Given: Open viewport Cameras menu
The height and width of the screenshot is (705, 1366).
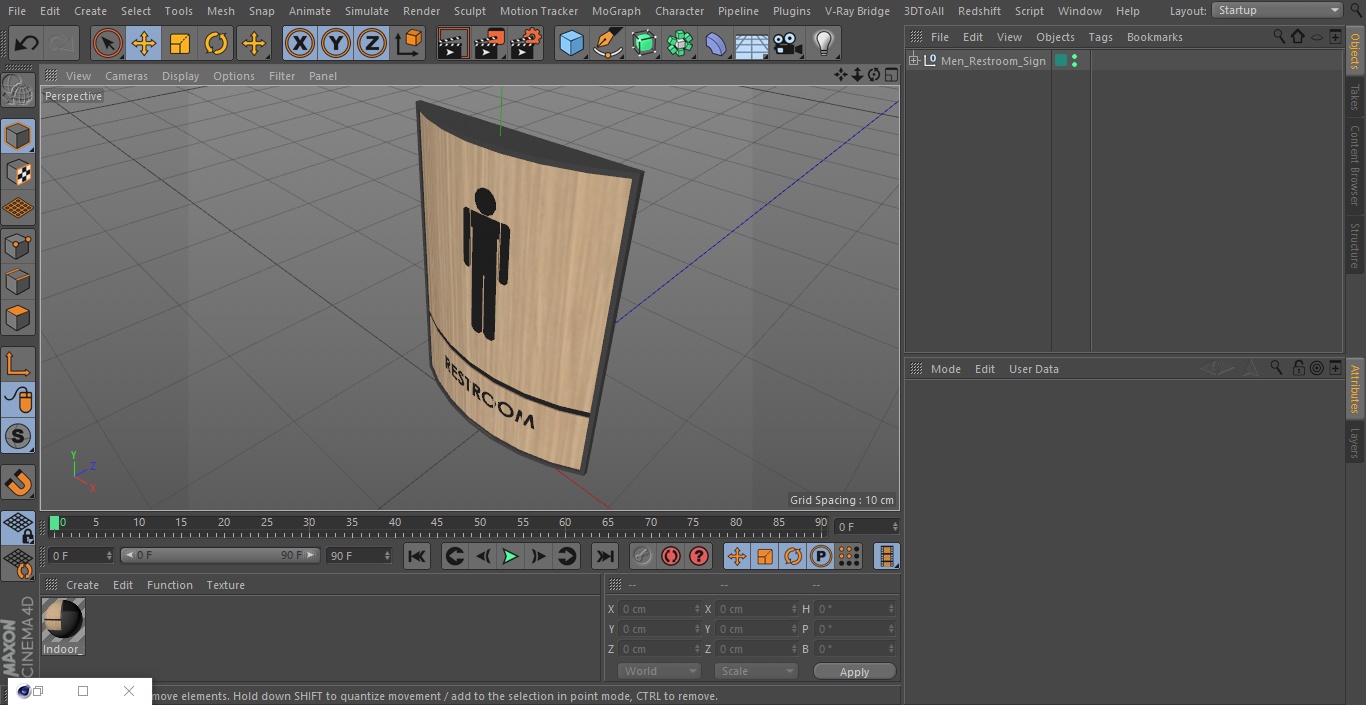Looking at the screenshot, I should (x=126, y=76).
